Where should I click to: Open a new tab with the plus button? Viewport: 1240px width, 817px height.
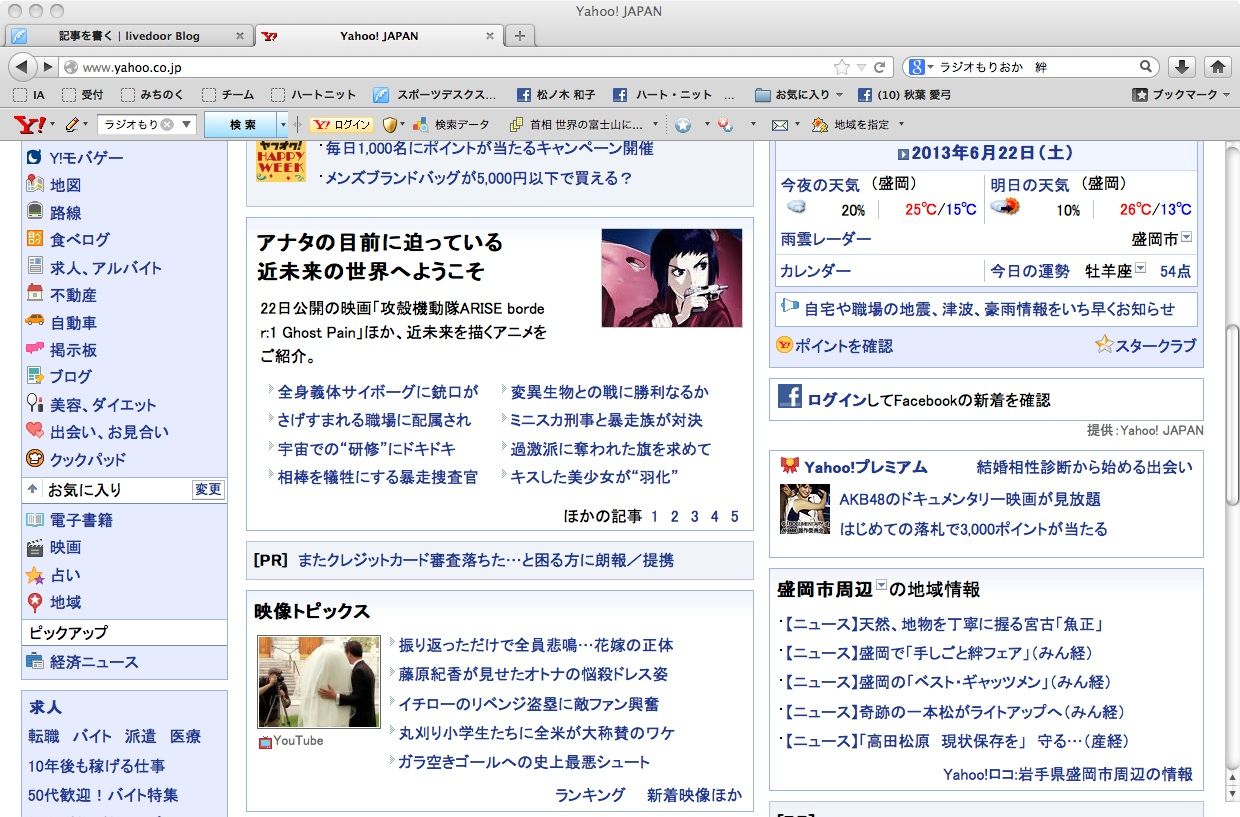pyautogui.click(x=520, y=36)
